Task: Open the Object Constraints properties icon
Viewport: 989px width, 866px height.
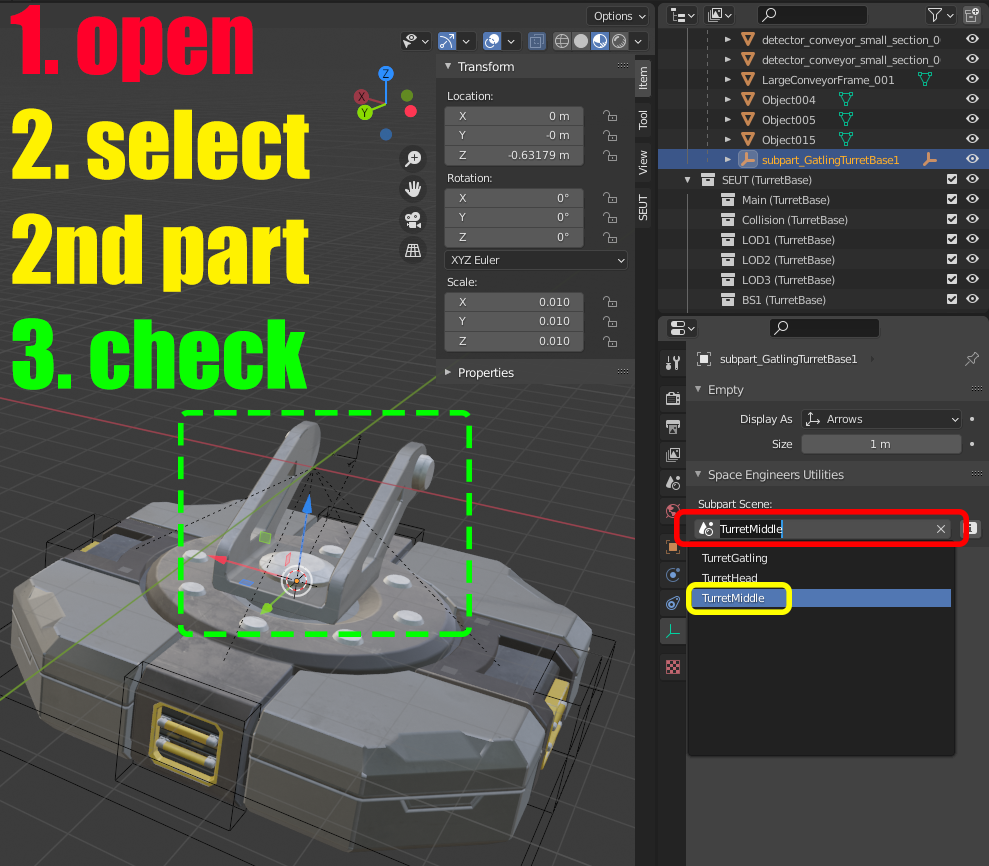Action: [x=673, y=603]
